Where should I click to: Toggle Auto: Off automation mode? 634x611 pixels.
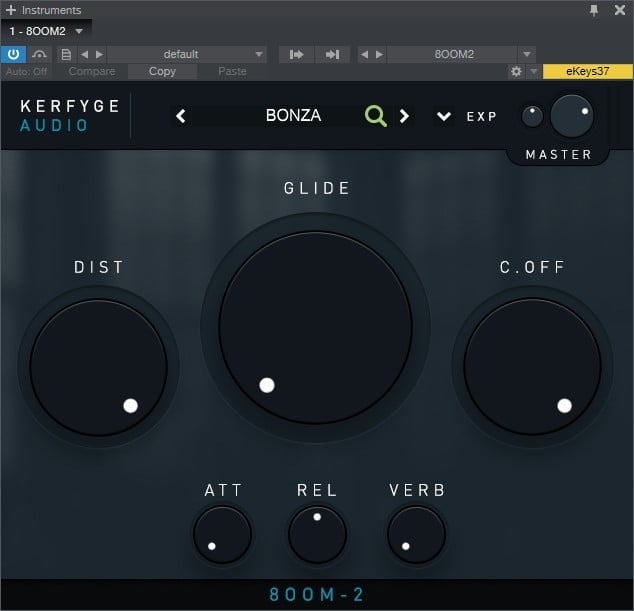point(27,72)
